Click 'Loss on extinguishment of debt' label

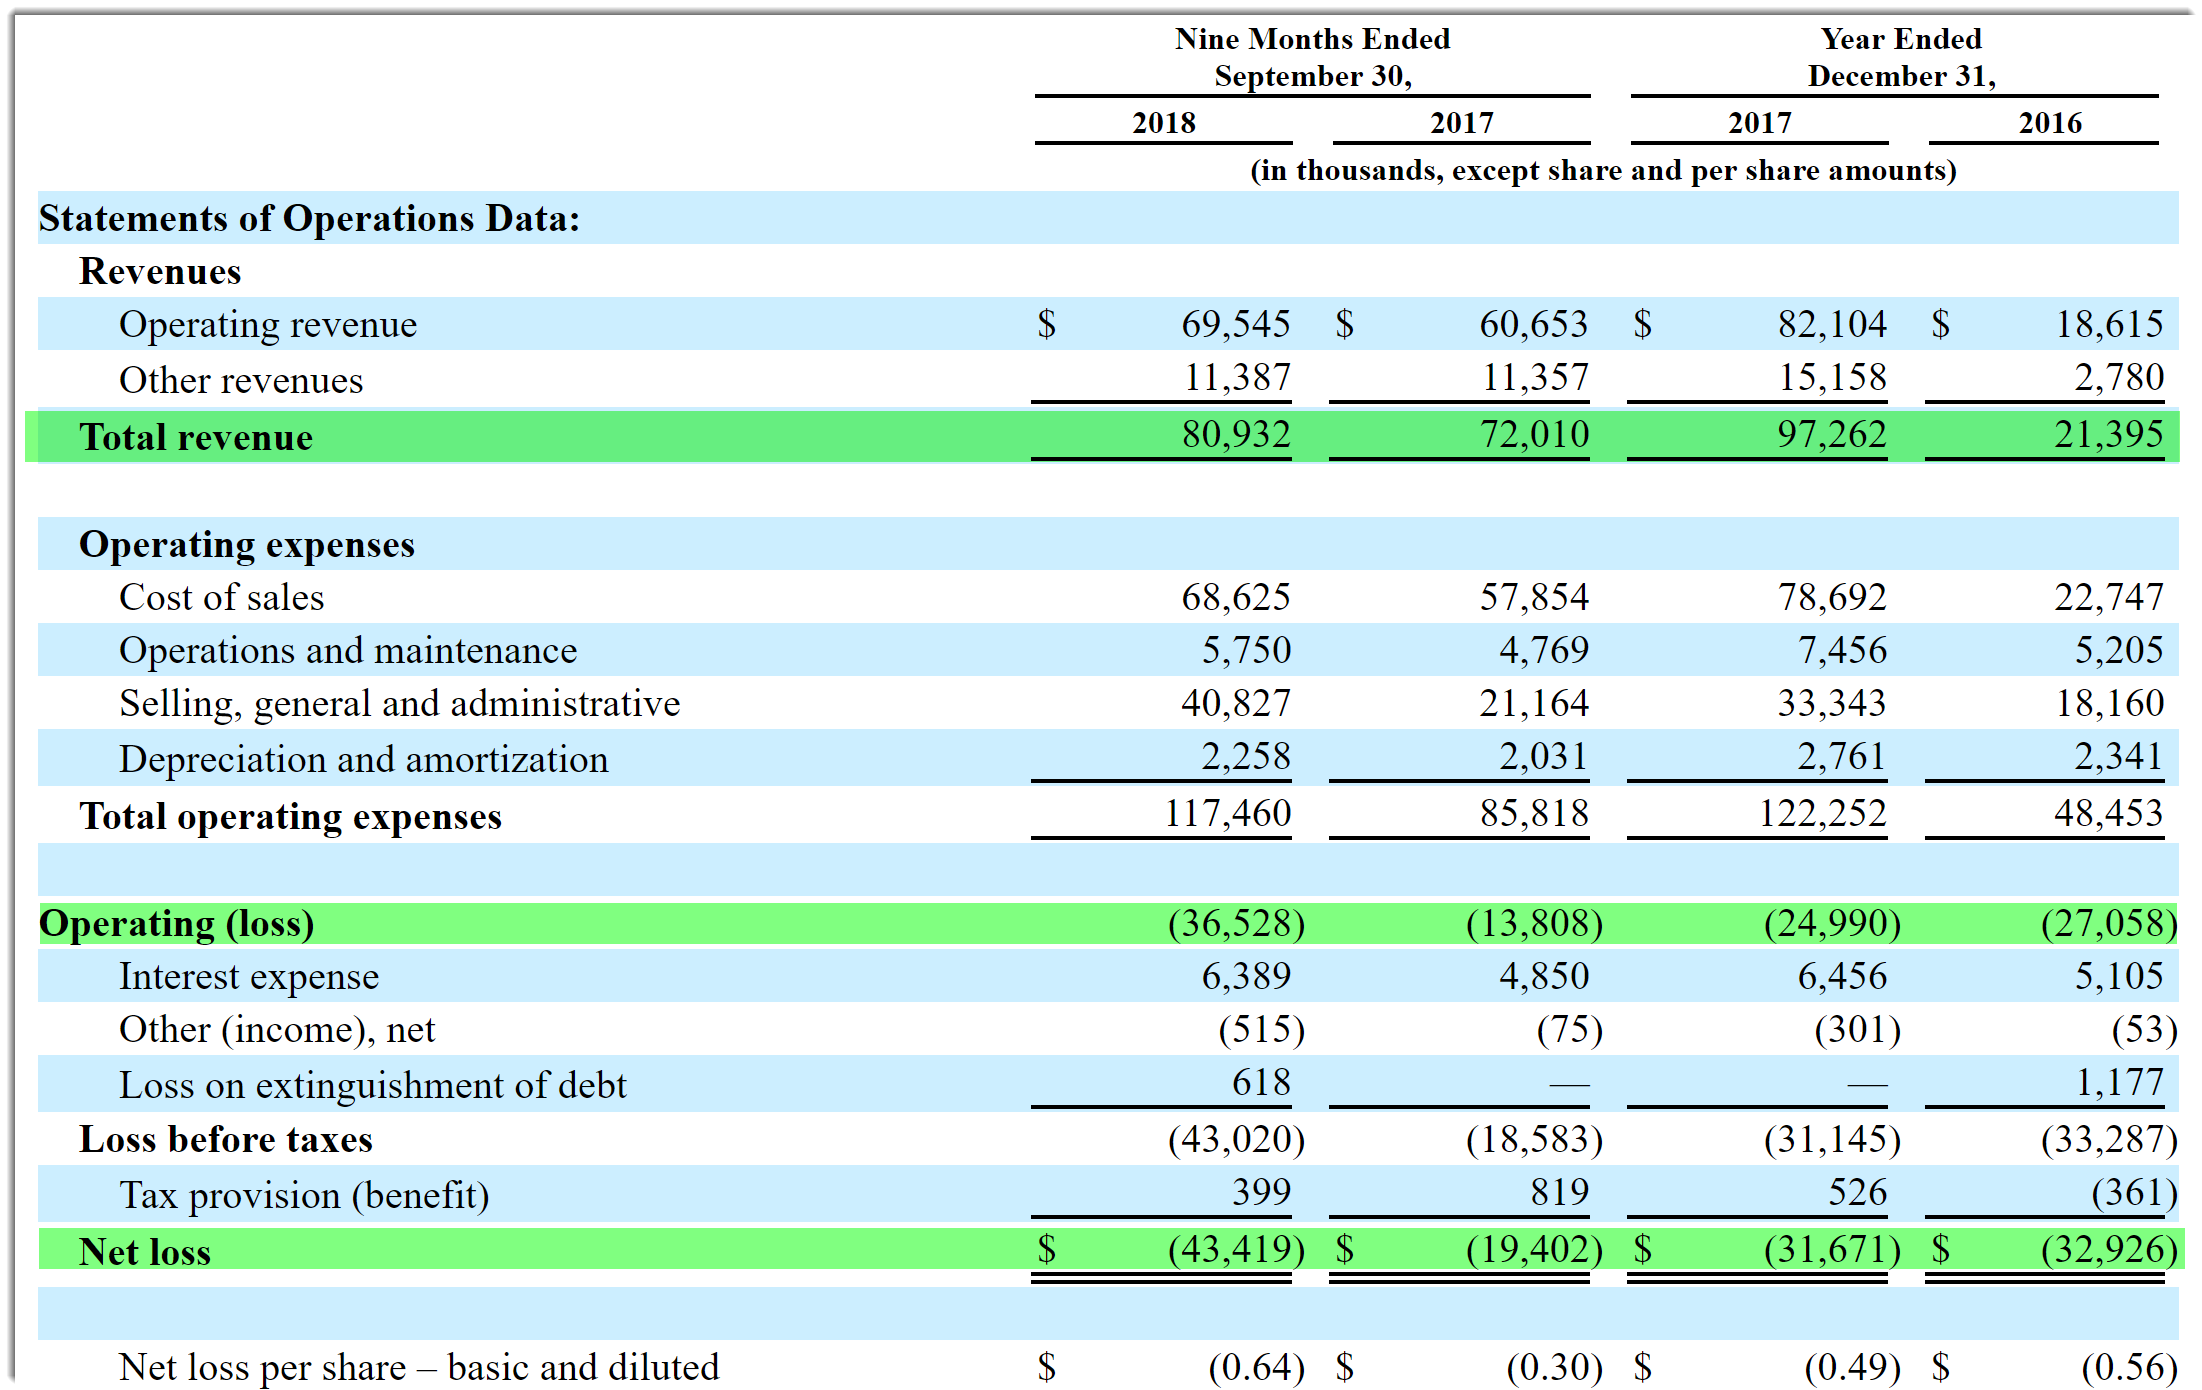point(373,1085)
